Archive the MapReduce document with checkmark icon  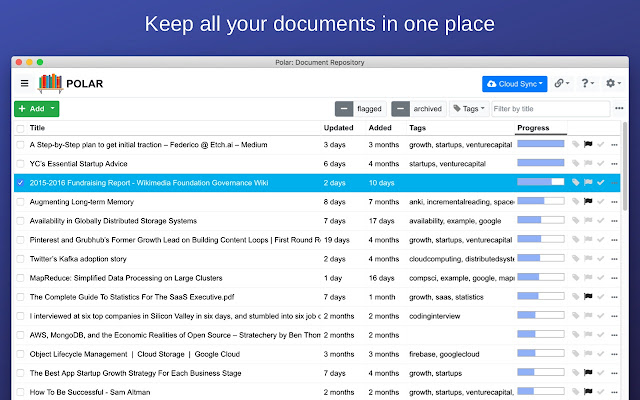coord(601,278)
